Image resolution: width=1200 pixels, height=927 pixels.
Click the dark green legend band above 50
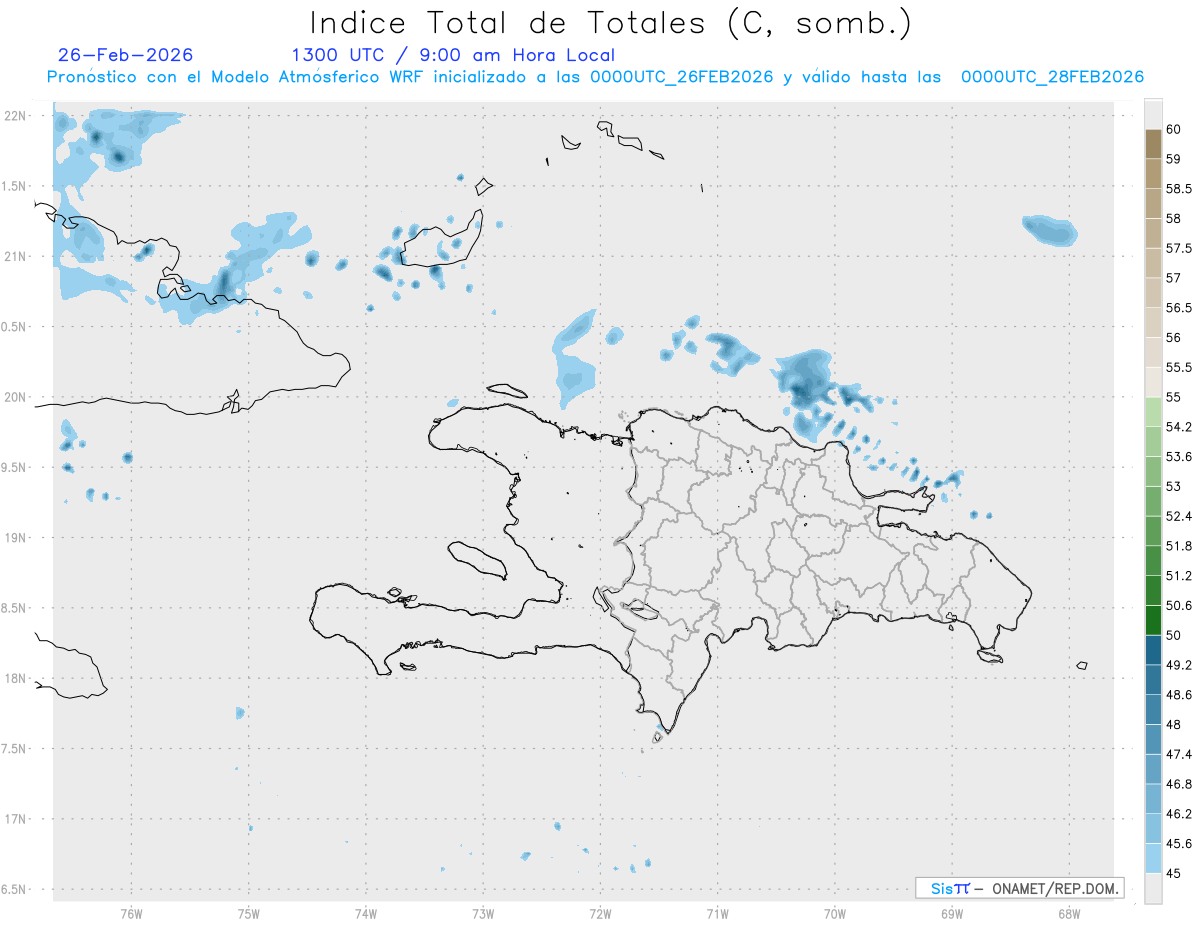tap(1153, 620)
